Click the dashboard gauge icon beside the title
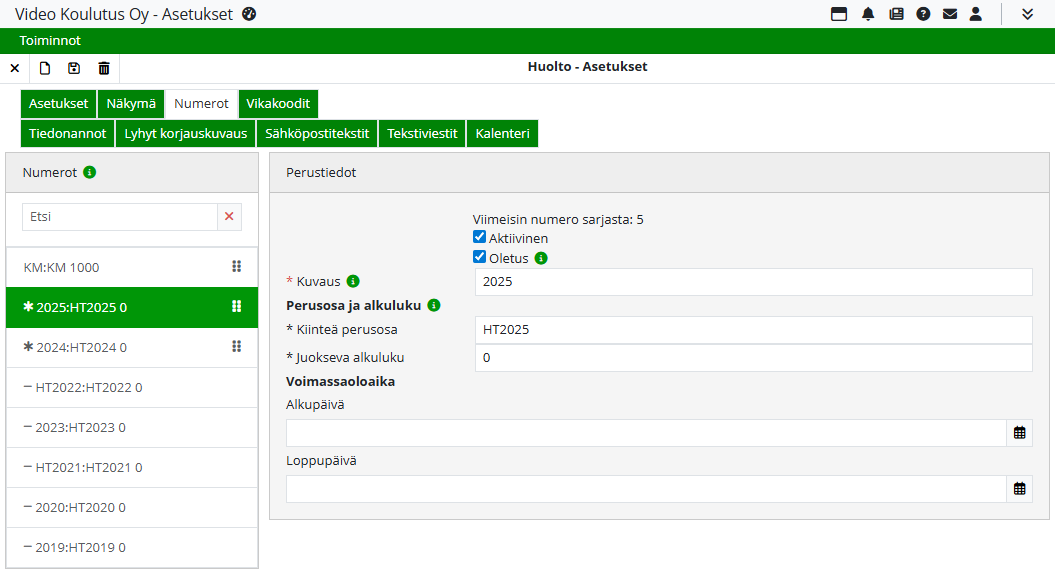The width and height of the screenshot is (1055, 587). click(250, 14)
